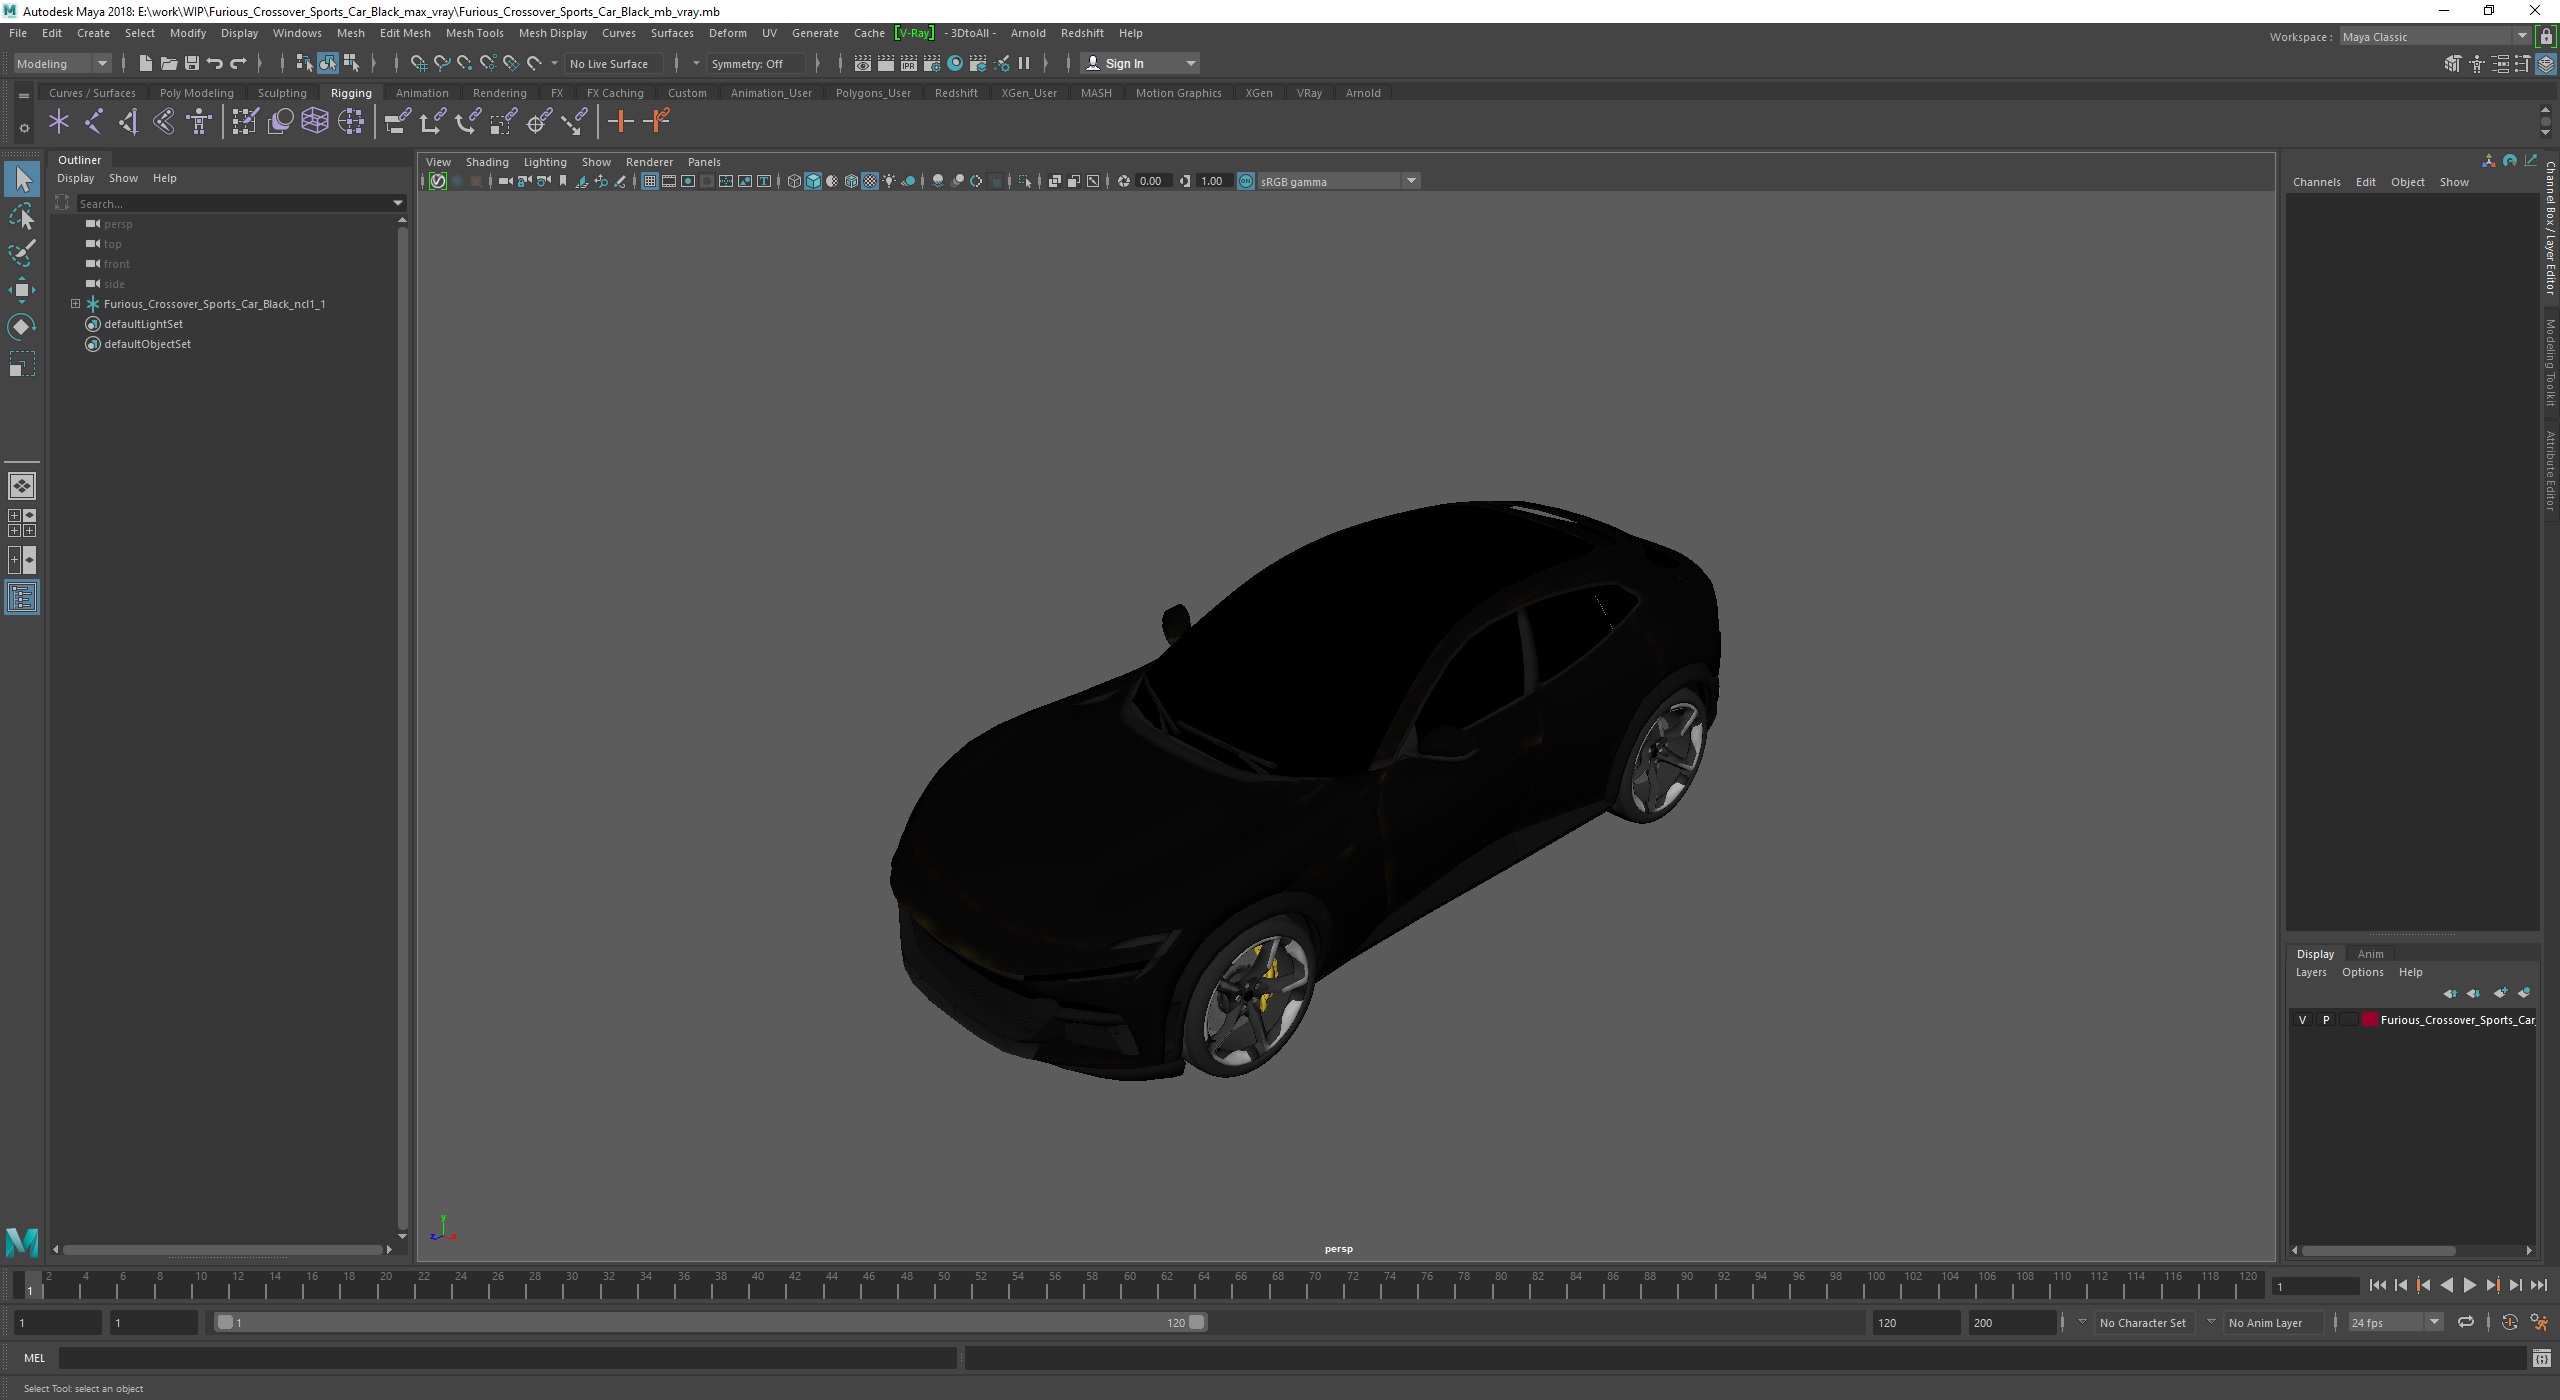Open character controls running figure icon
The image size is (2560, 1400).
point(2540,1322)
